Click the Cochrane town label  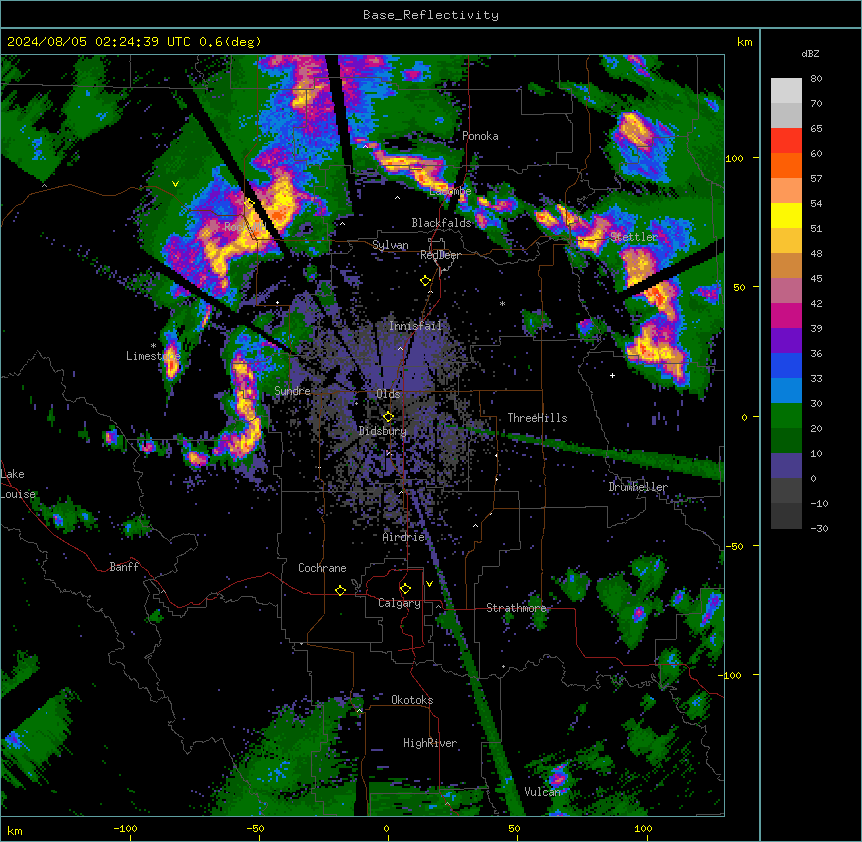(322, 568)
